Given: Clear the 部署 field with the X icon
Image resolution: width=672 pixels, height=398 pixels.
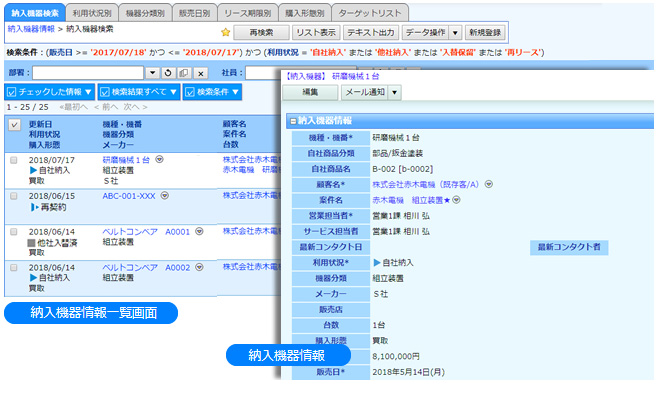Looking at the screenshot, I should (201, 73).
